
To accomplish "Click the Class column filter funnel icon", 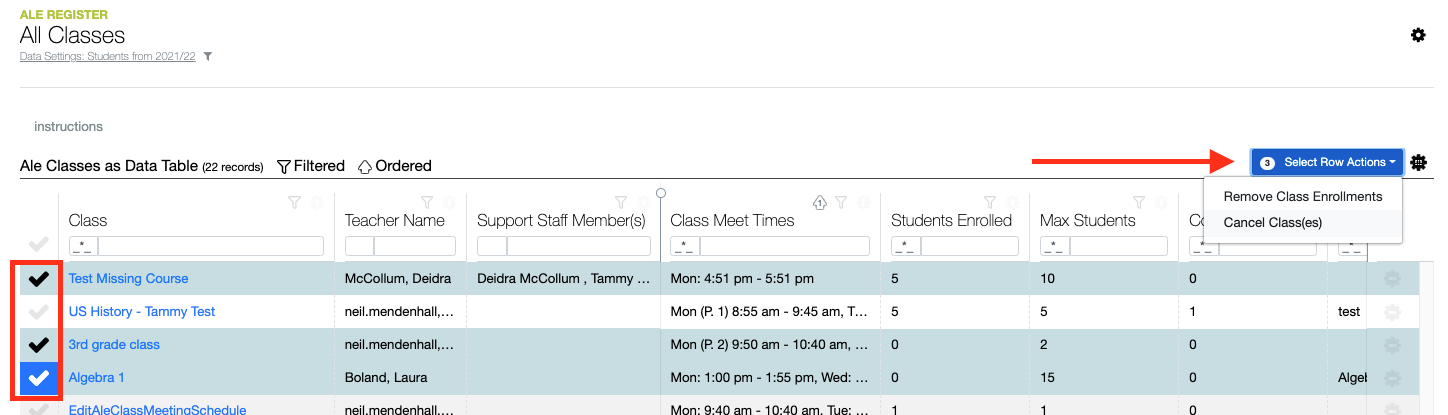I will pos(294,202).
